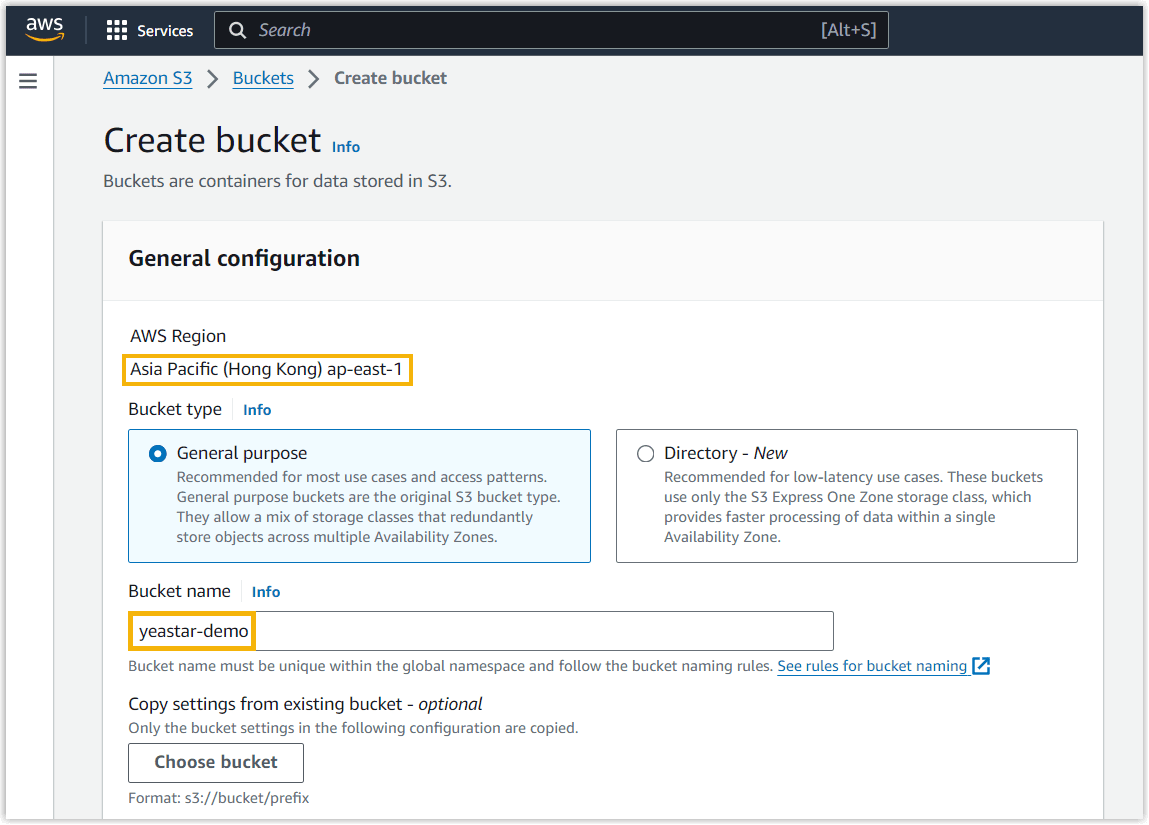Navigate to Buckets via breadcrumb
This screenshot has width=1149, height=825.
263,78
